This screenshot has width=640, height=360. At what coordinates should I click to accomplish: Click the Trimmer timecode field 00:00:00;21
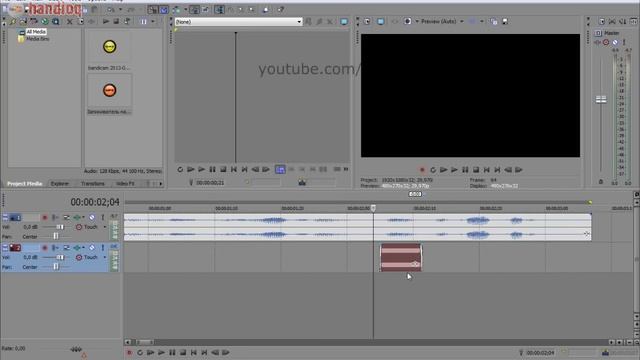coord(210,182)
